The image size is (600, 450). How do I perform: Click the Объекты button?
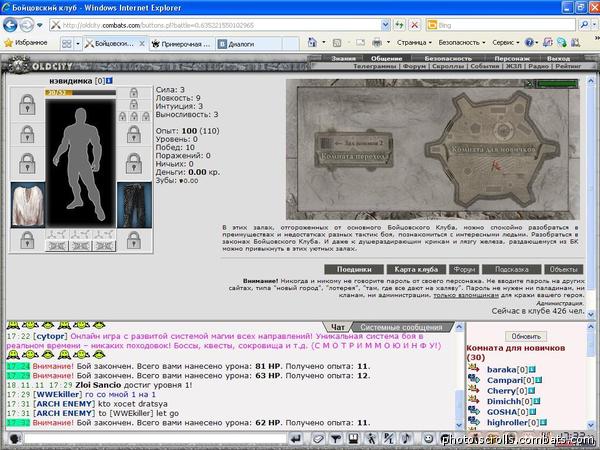[564, 269]
